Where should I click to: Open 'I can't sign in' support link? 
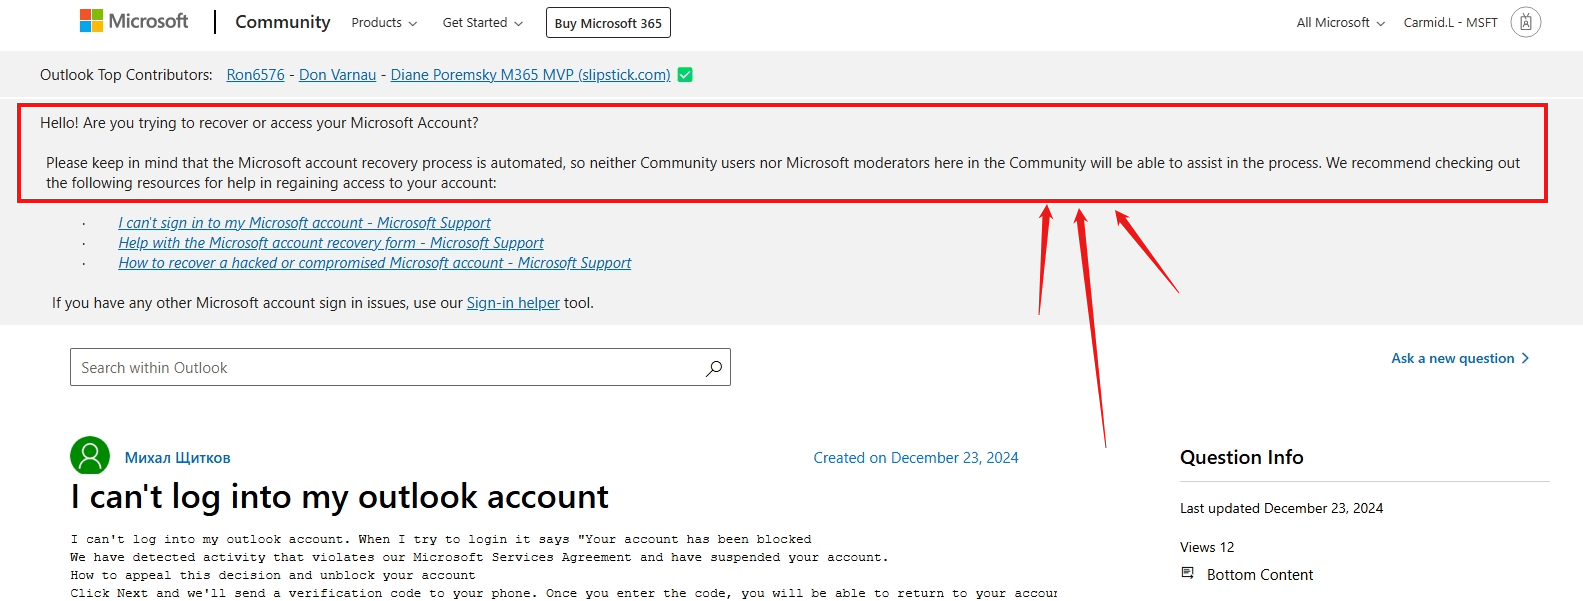(304, 223)
